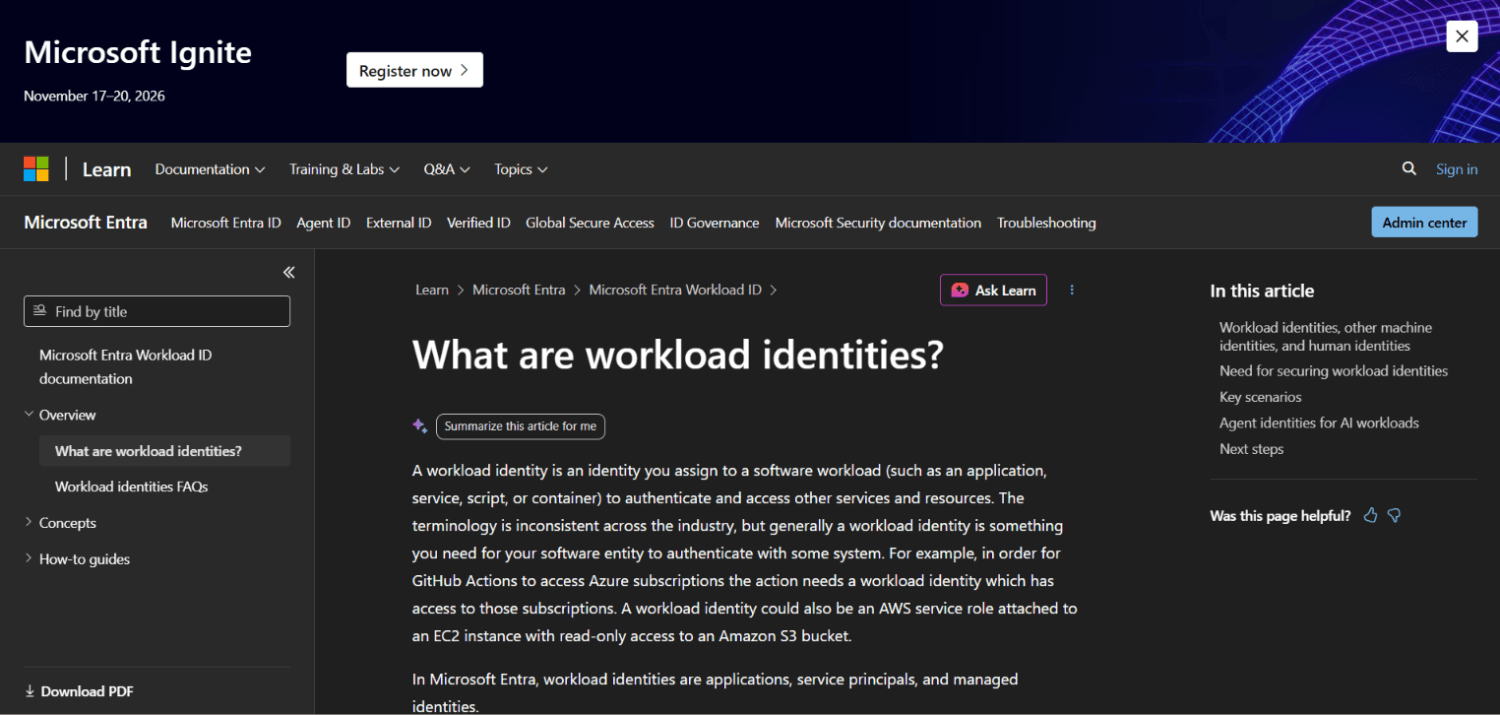
Task: Open Workload identities FAQs tree item
Action: point(131,487)
